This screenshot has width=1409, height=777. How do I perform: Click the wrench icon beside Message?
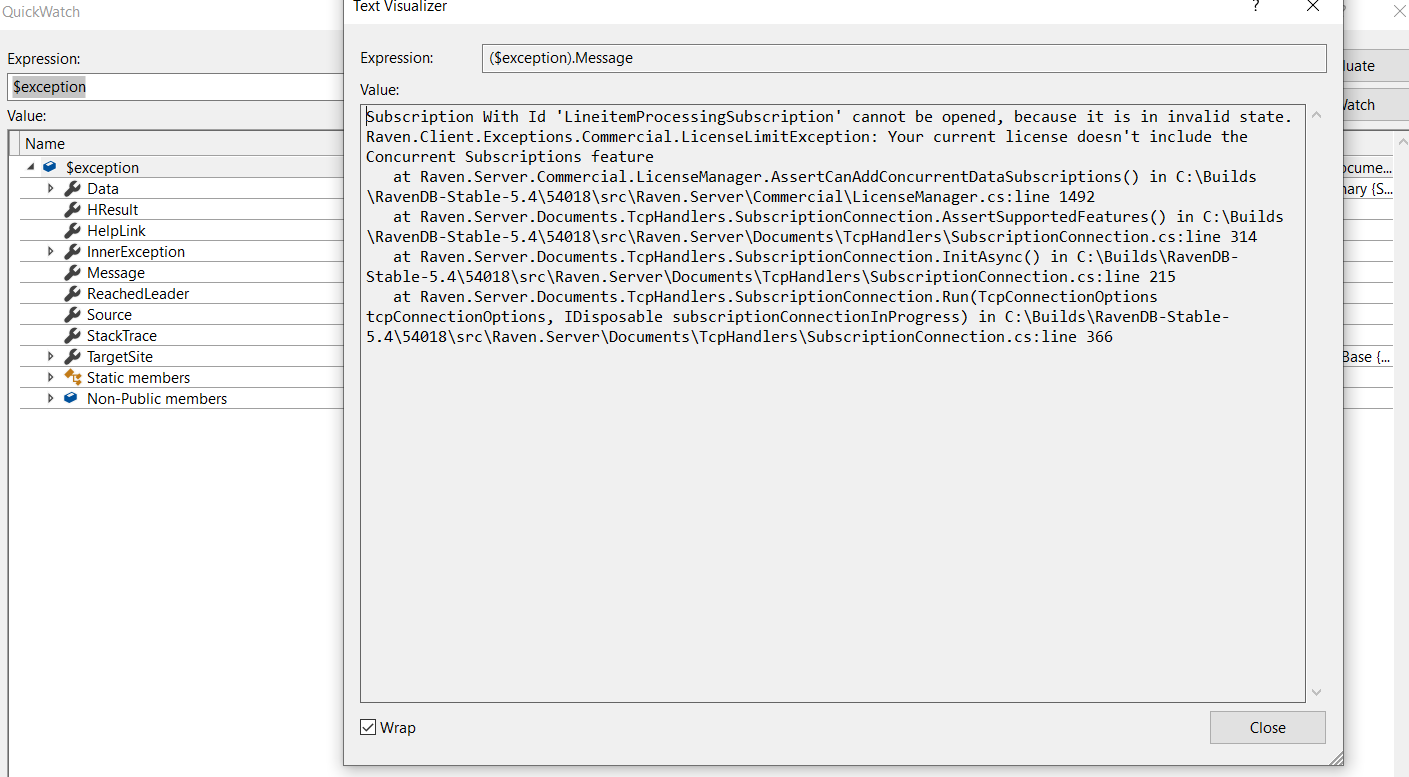pyautogui.click(x=72, y=272)
